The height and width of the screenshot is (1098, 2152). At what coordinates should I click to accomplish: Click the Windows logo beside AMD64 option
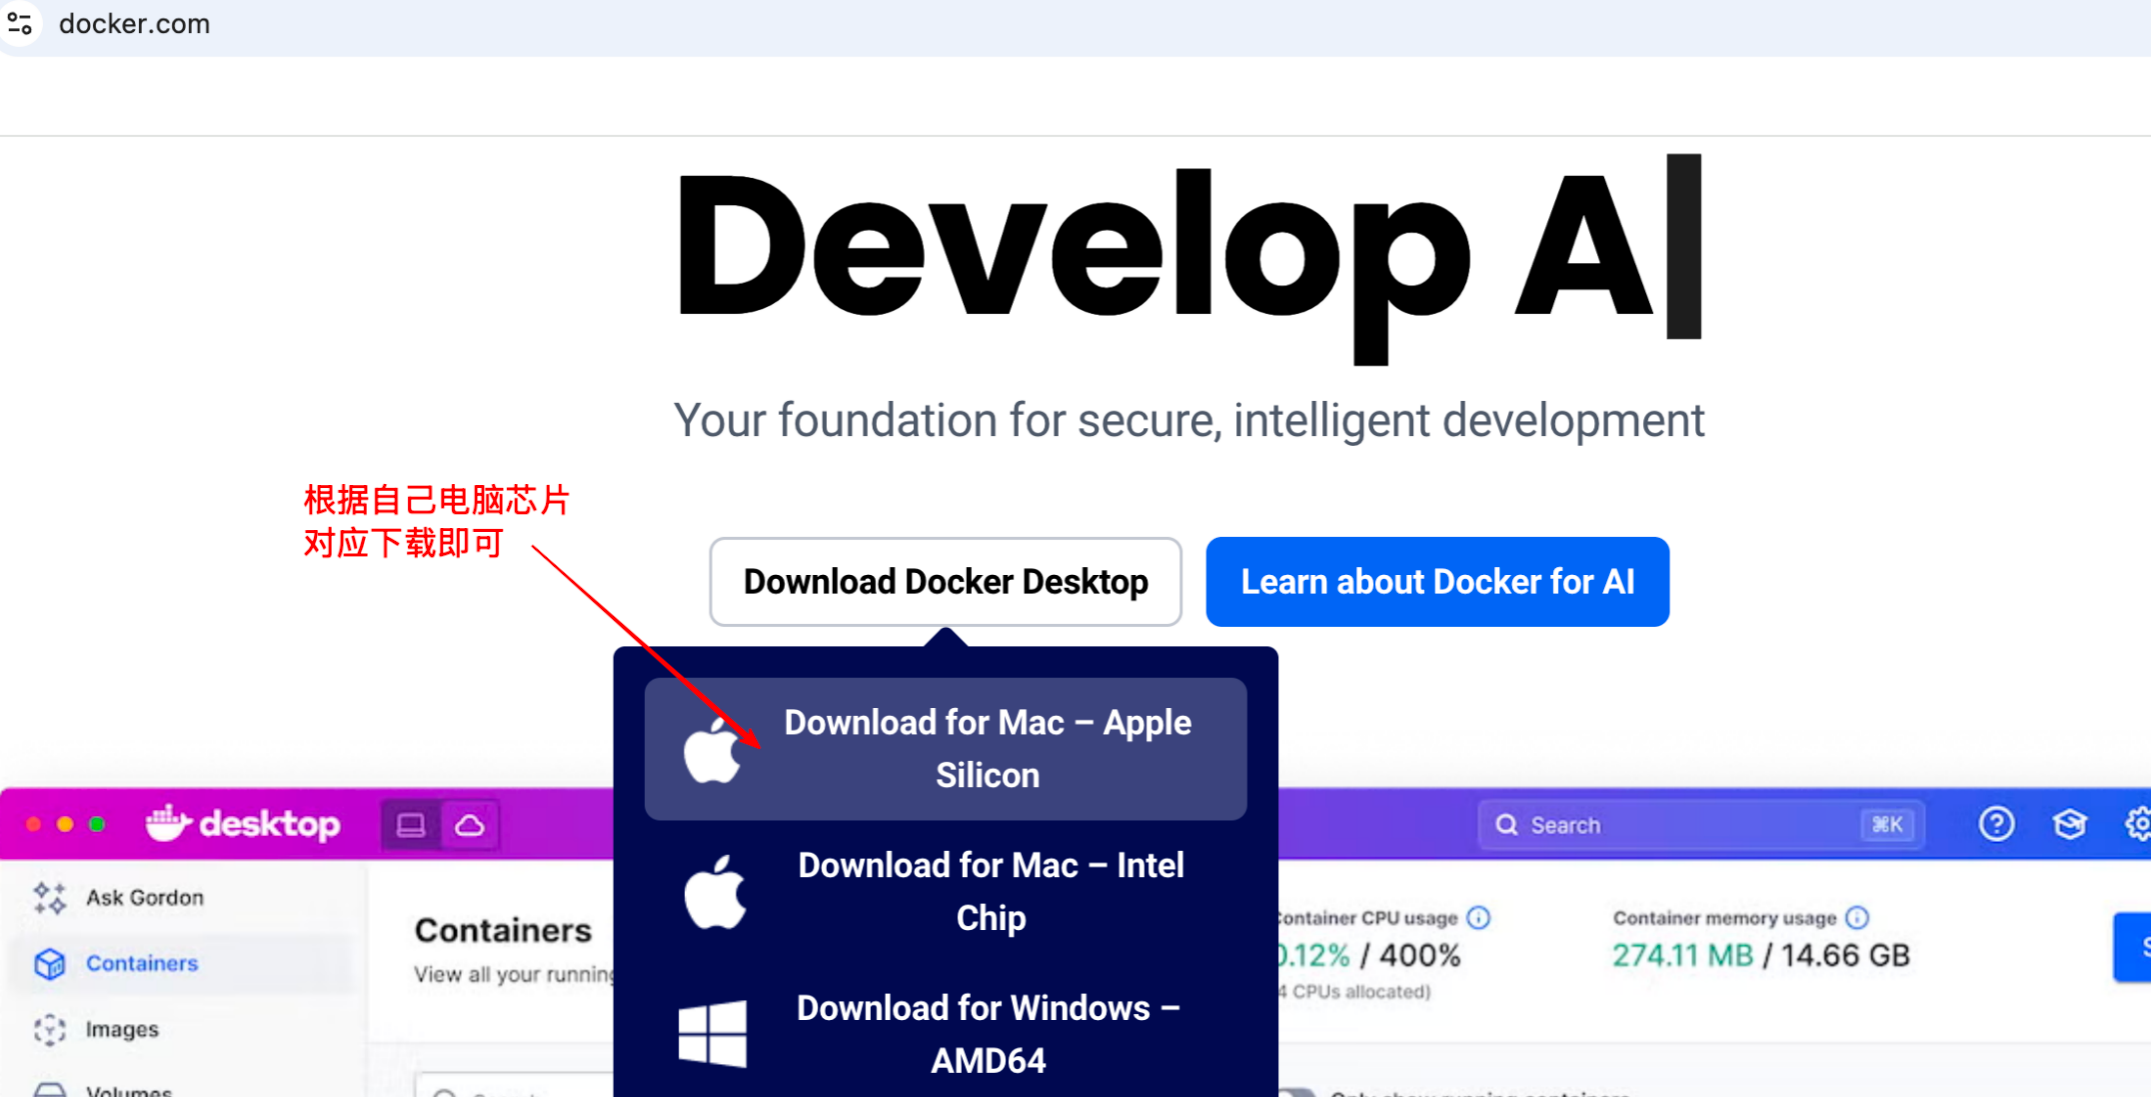click(x=712, y=1034)
